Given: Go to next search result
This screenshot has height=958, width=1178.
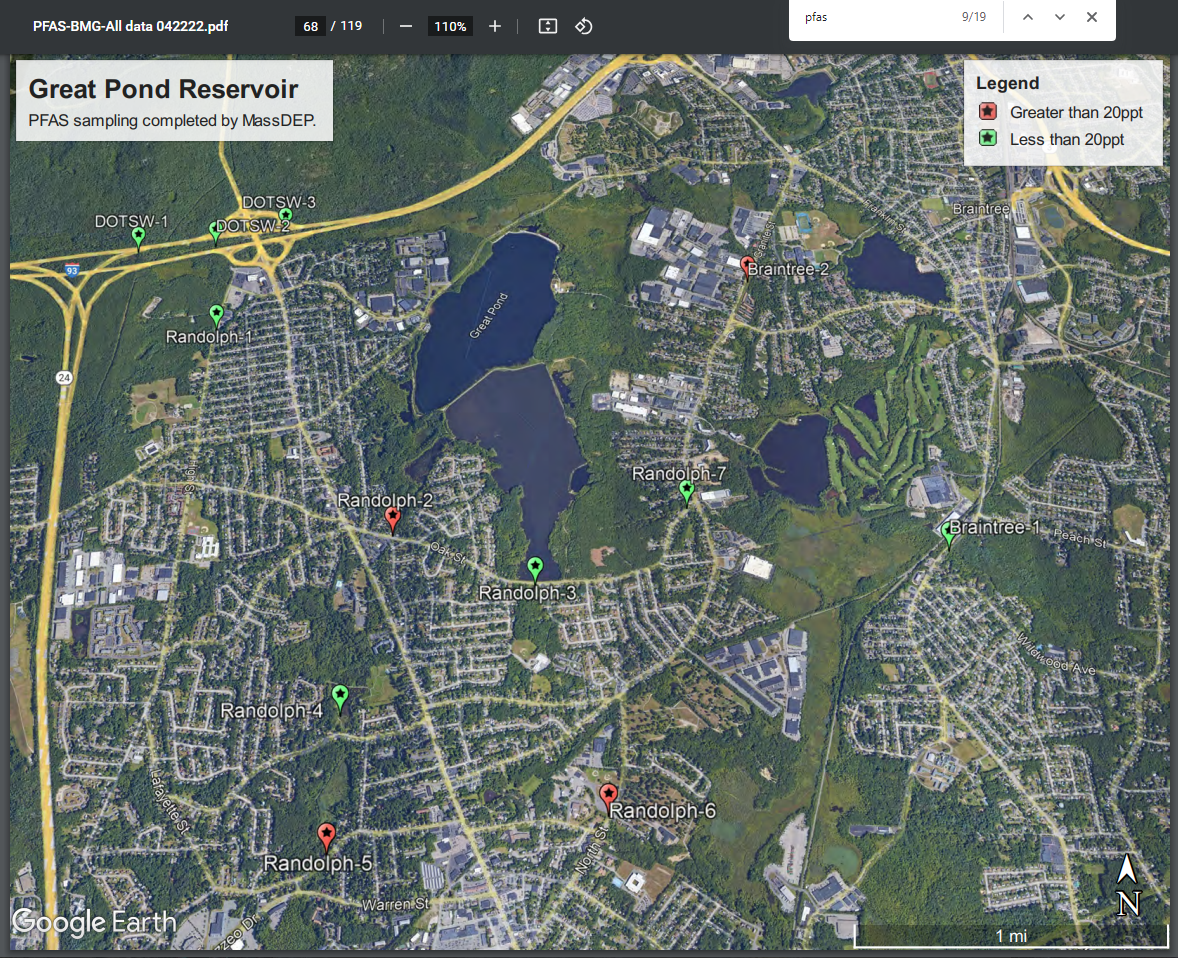Looking at the screenshot, I should tap(1060, 17).
